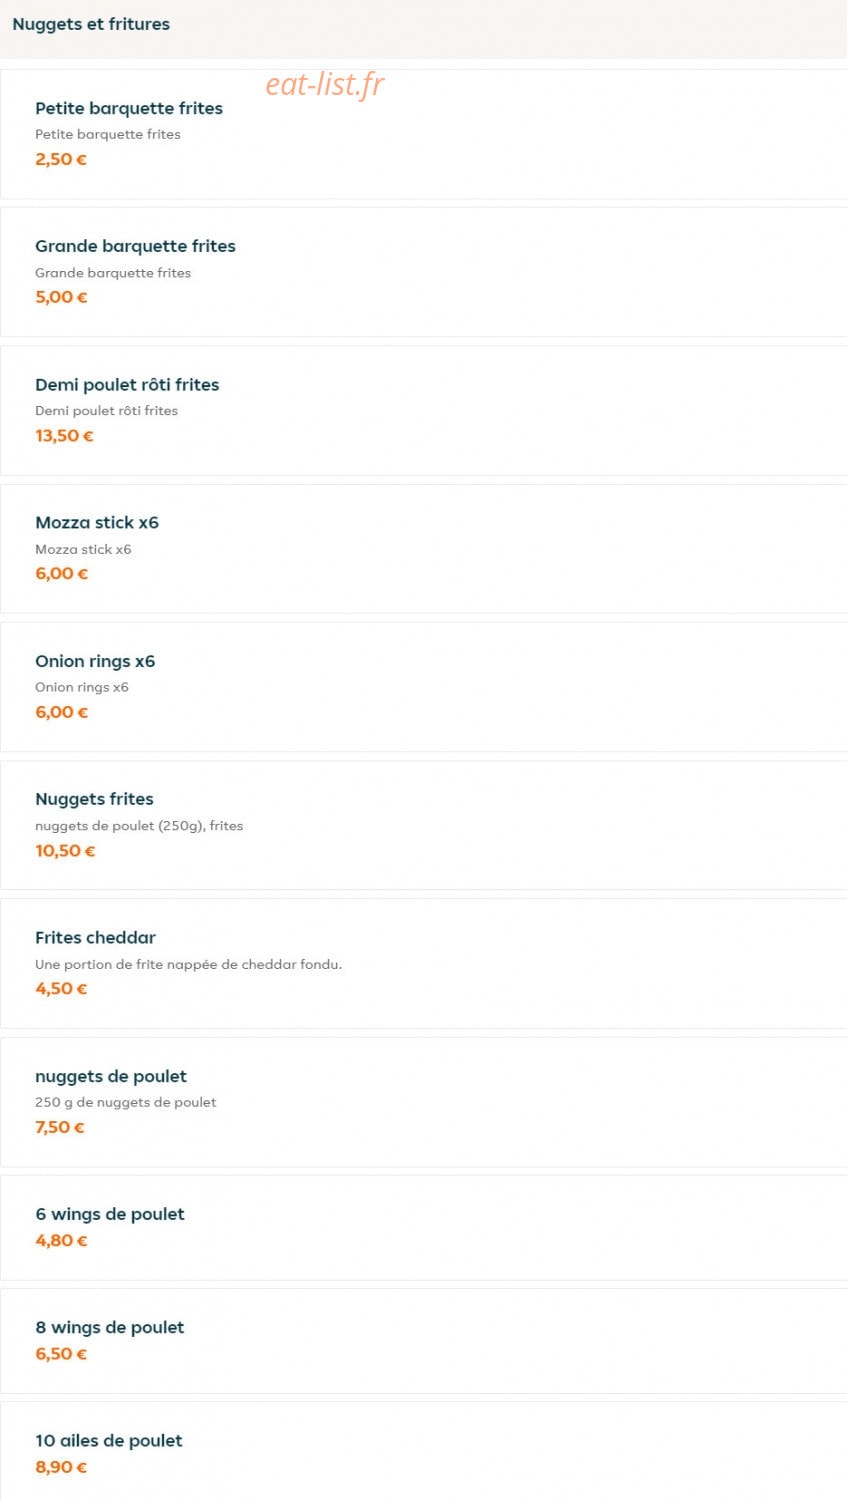Click the Nuggets et fritures section header
Viewport: 847px width, 1500px height.
[x=91, y=24]
